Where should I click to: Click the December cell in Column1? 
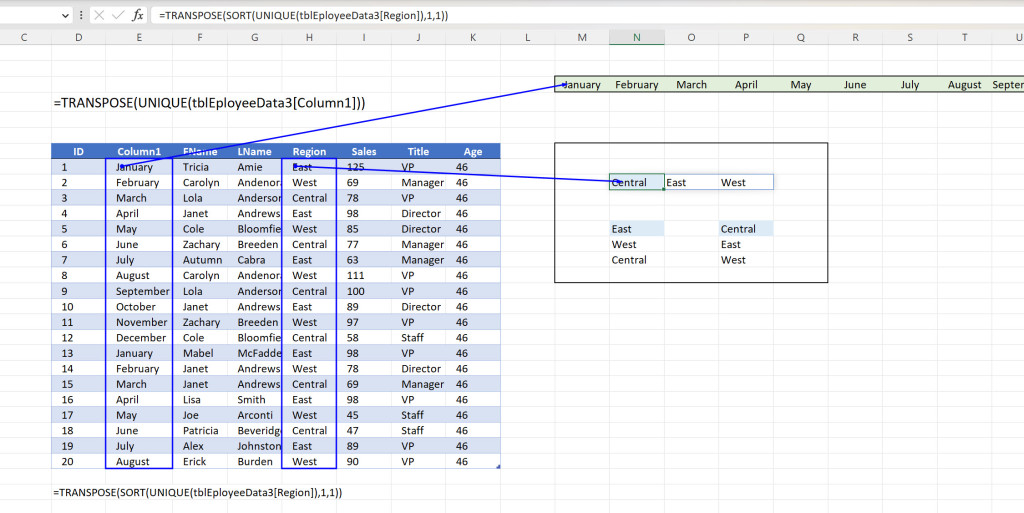(139, 337)
